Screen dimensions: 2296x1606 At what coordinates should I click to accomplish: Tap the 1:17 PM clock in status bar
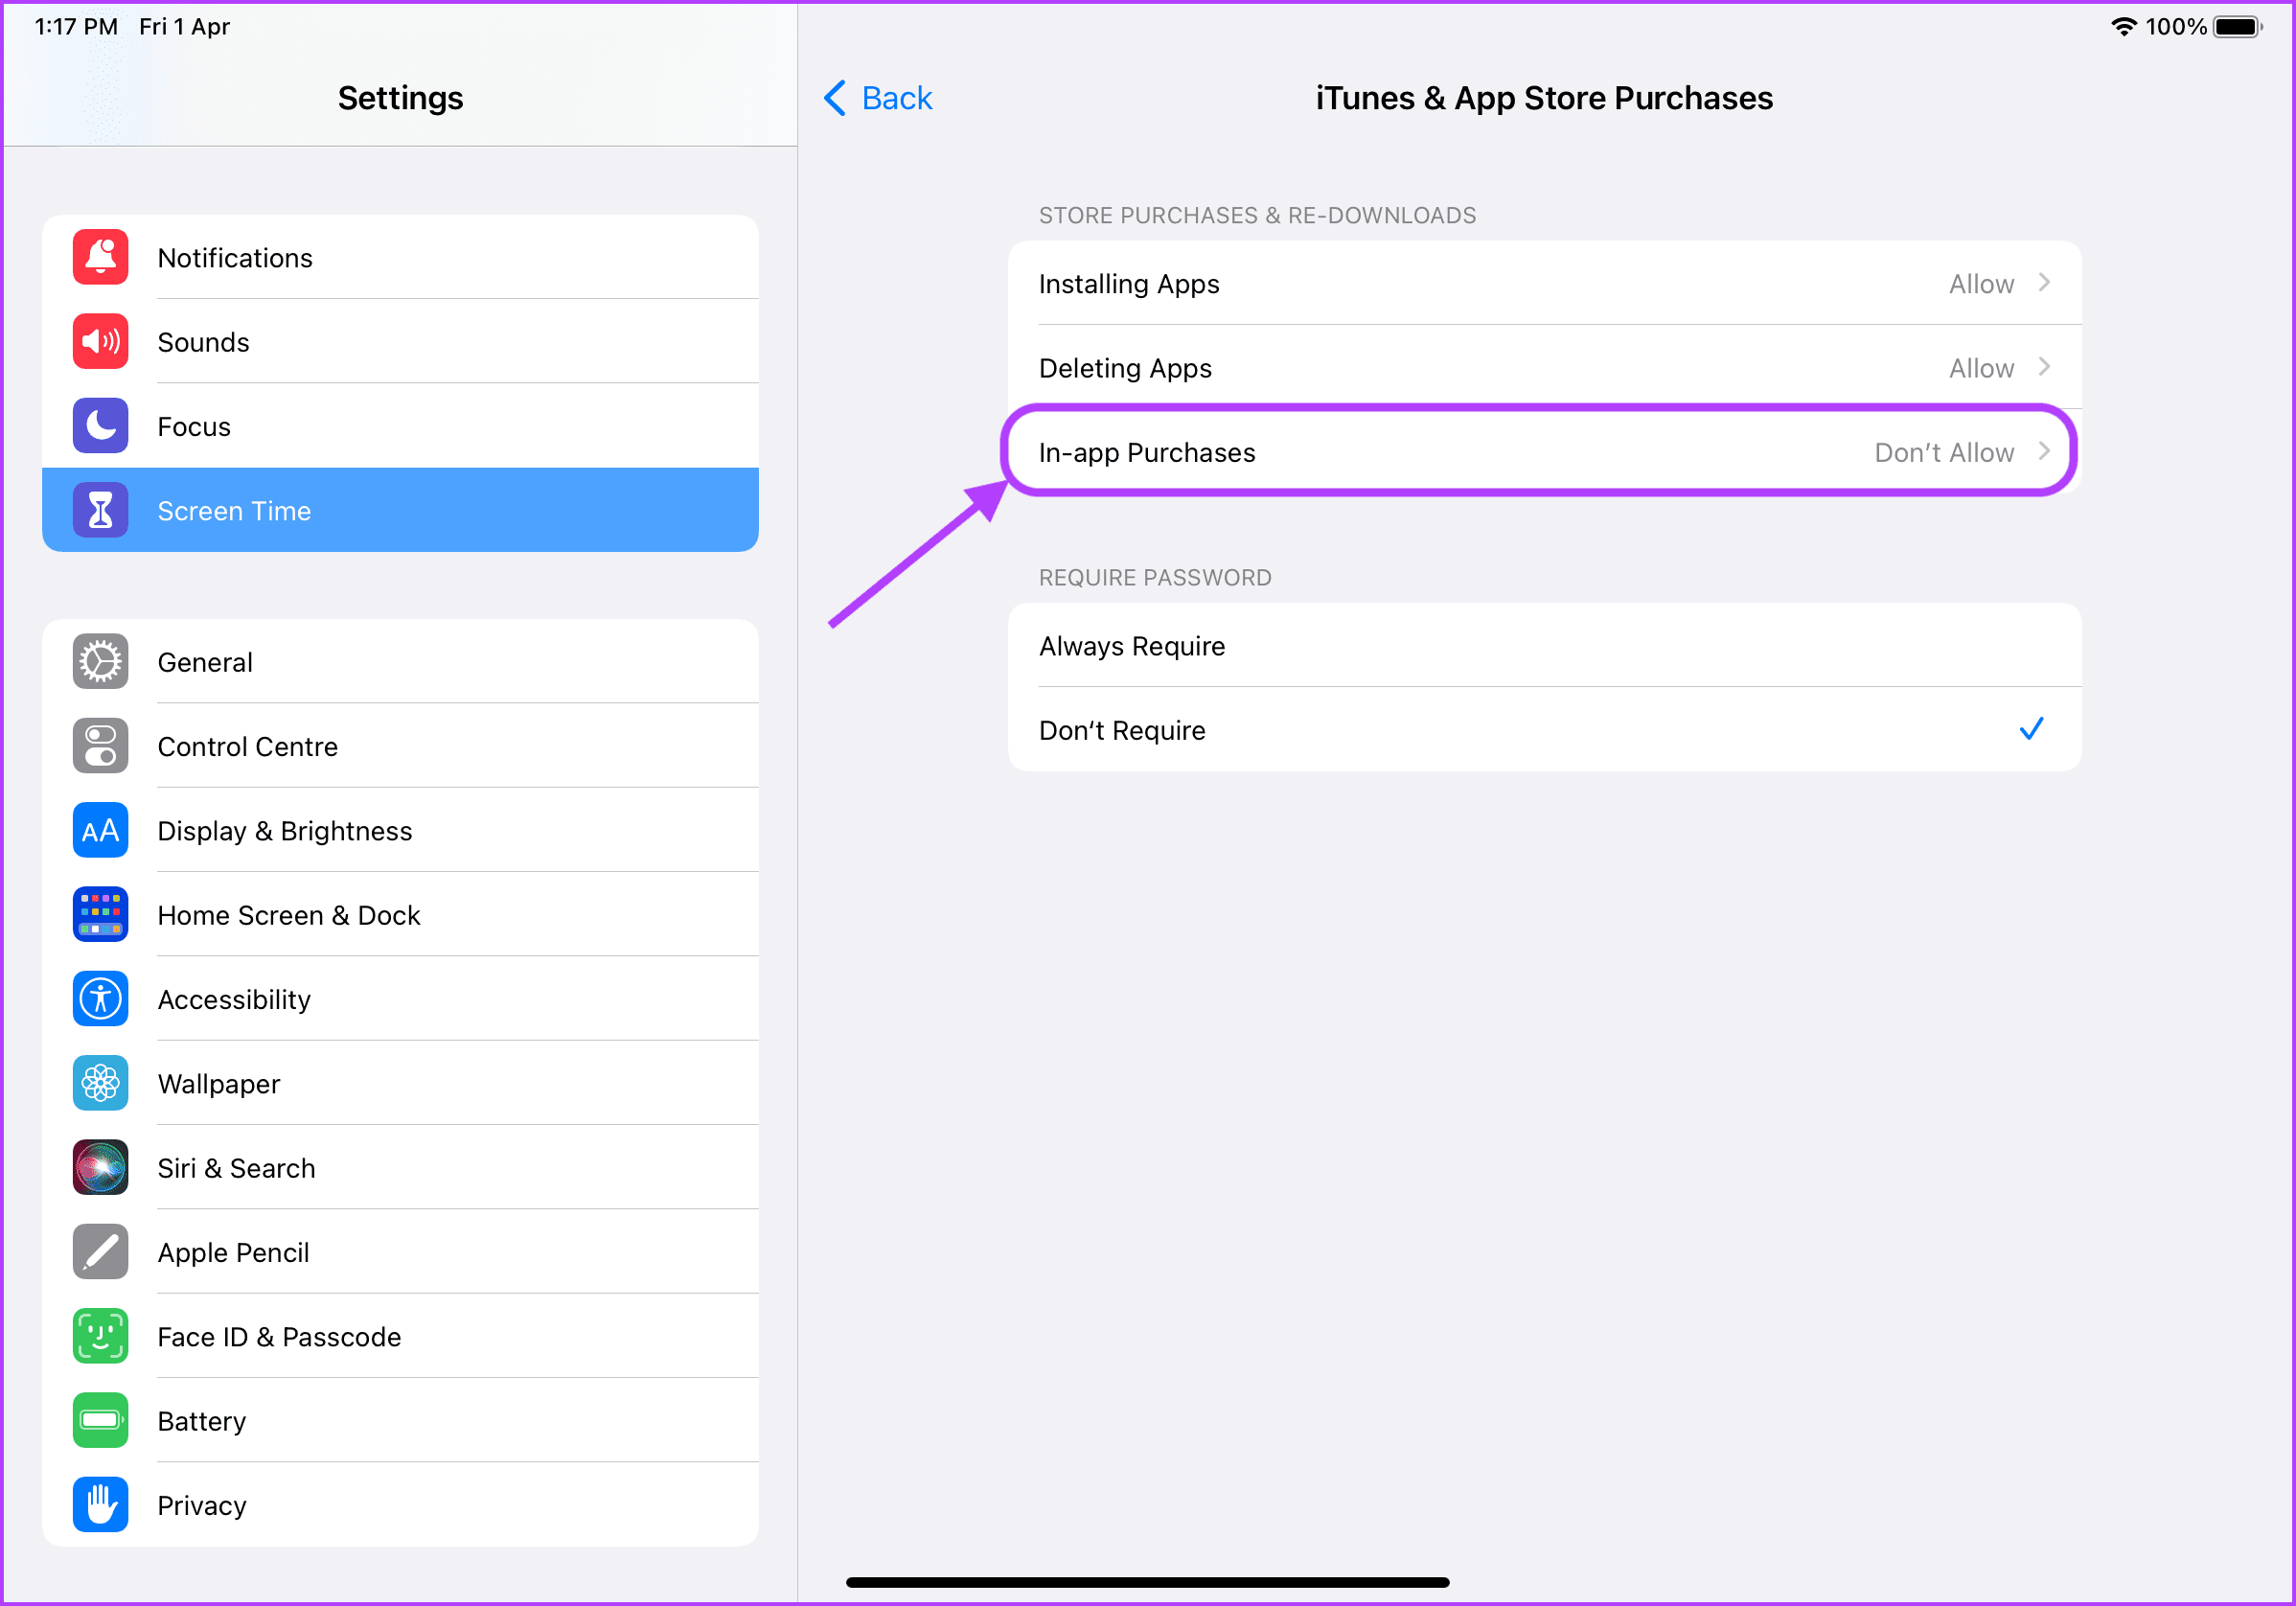pyautogui.click(x=76, y=27)
